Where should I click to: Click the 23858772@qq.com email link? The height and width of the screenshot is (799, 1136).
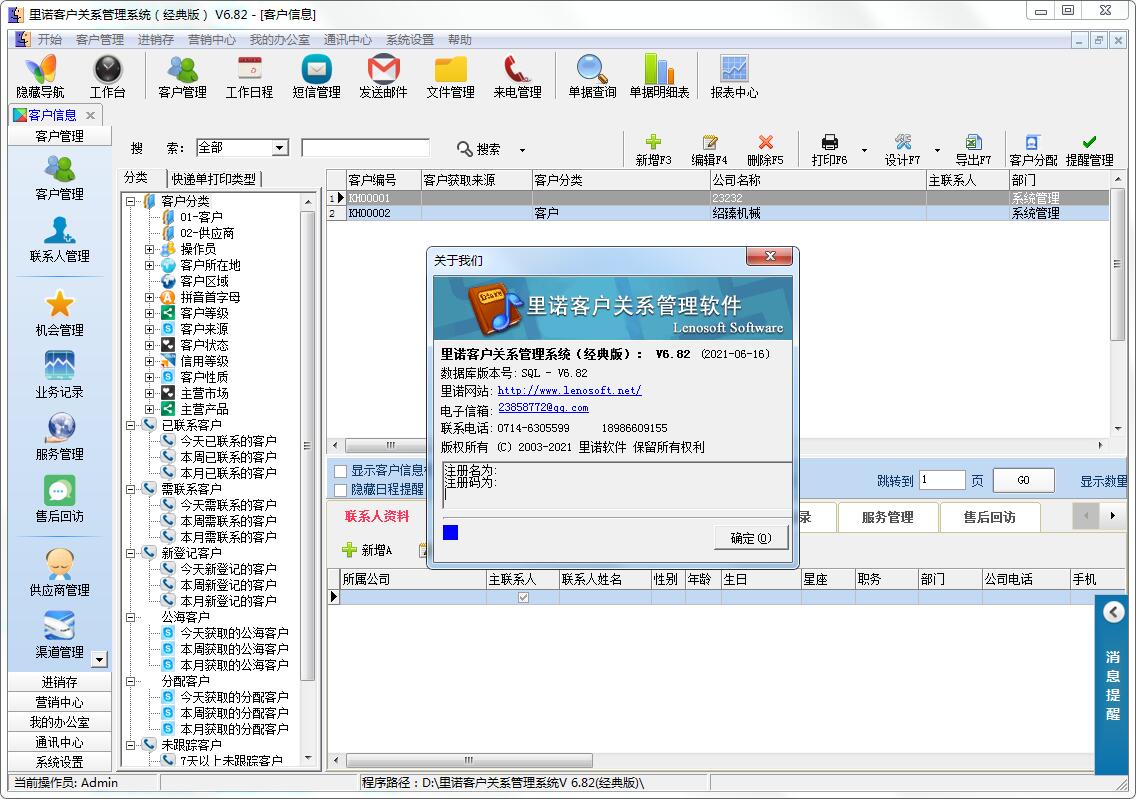coord(543,408)
